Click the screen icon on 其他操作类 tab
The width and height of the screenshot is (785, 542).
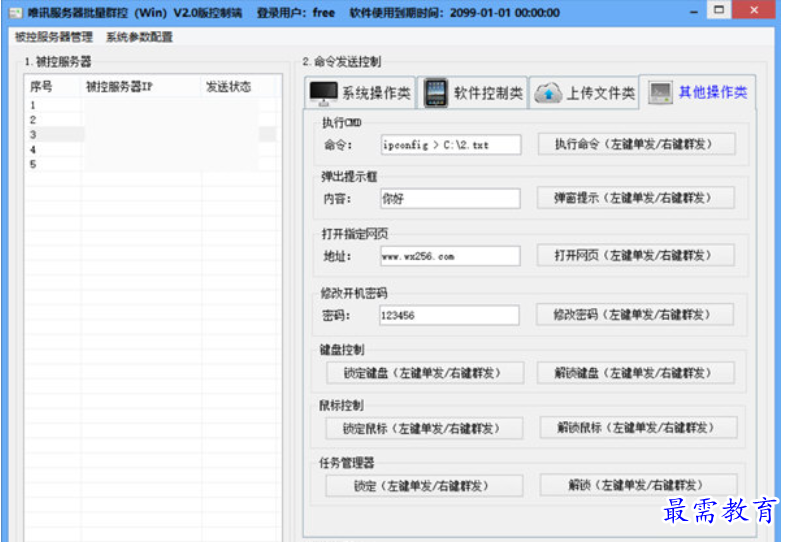click(x=660, y=93)
